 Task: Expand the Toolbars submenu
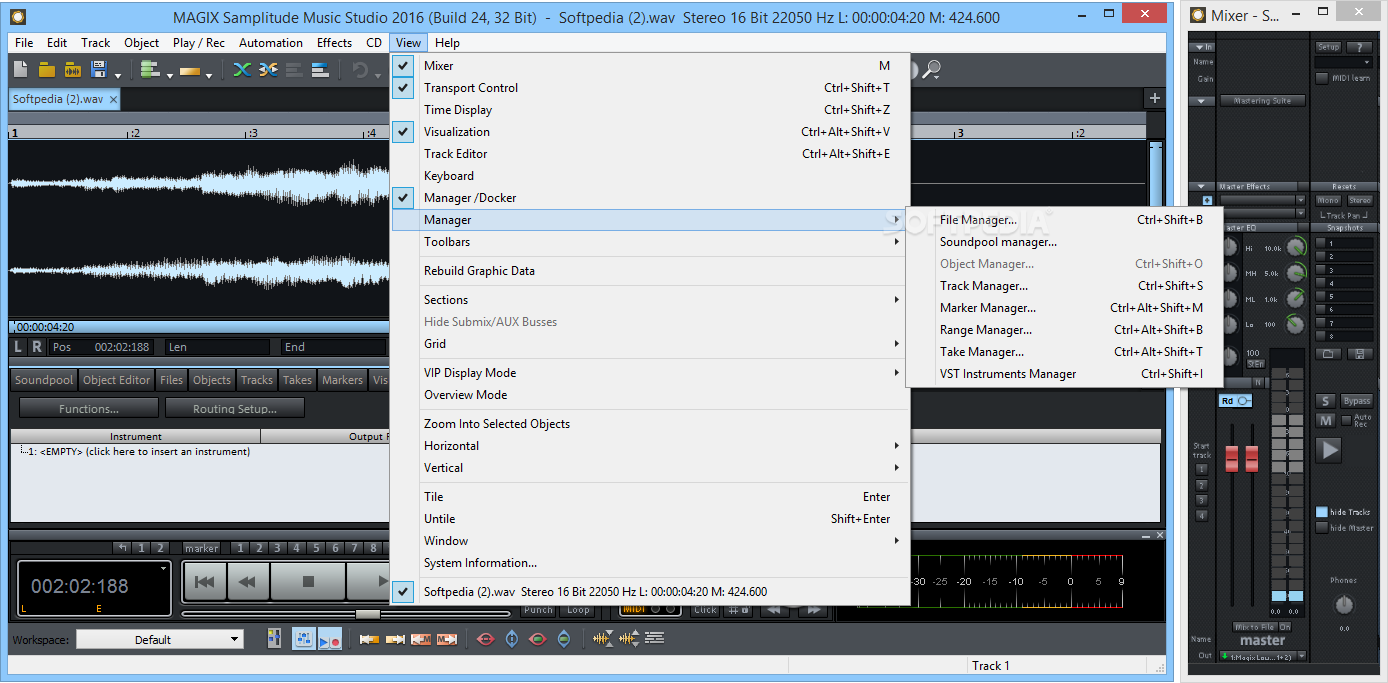click(650, 242)
